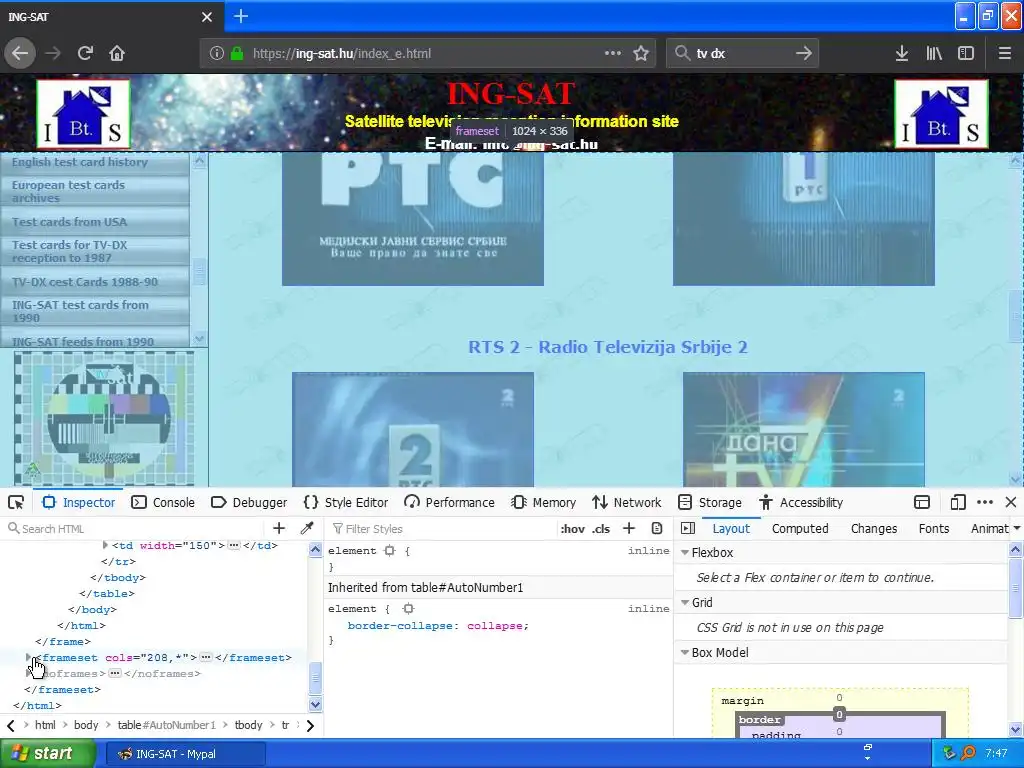Open the Windows Start menu

pyautogui.click(x=47, y=754)
